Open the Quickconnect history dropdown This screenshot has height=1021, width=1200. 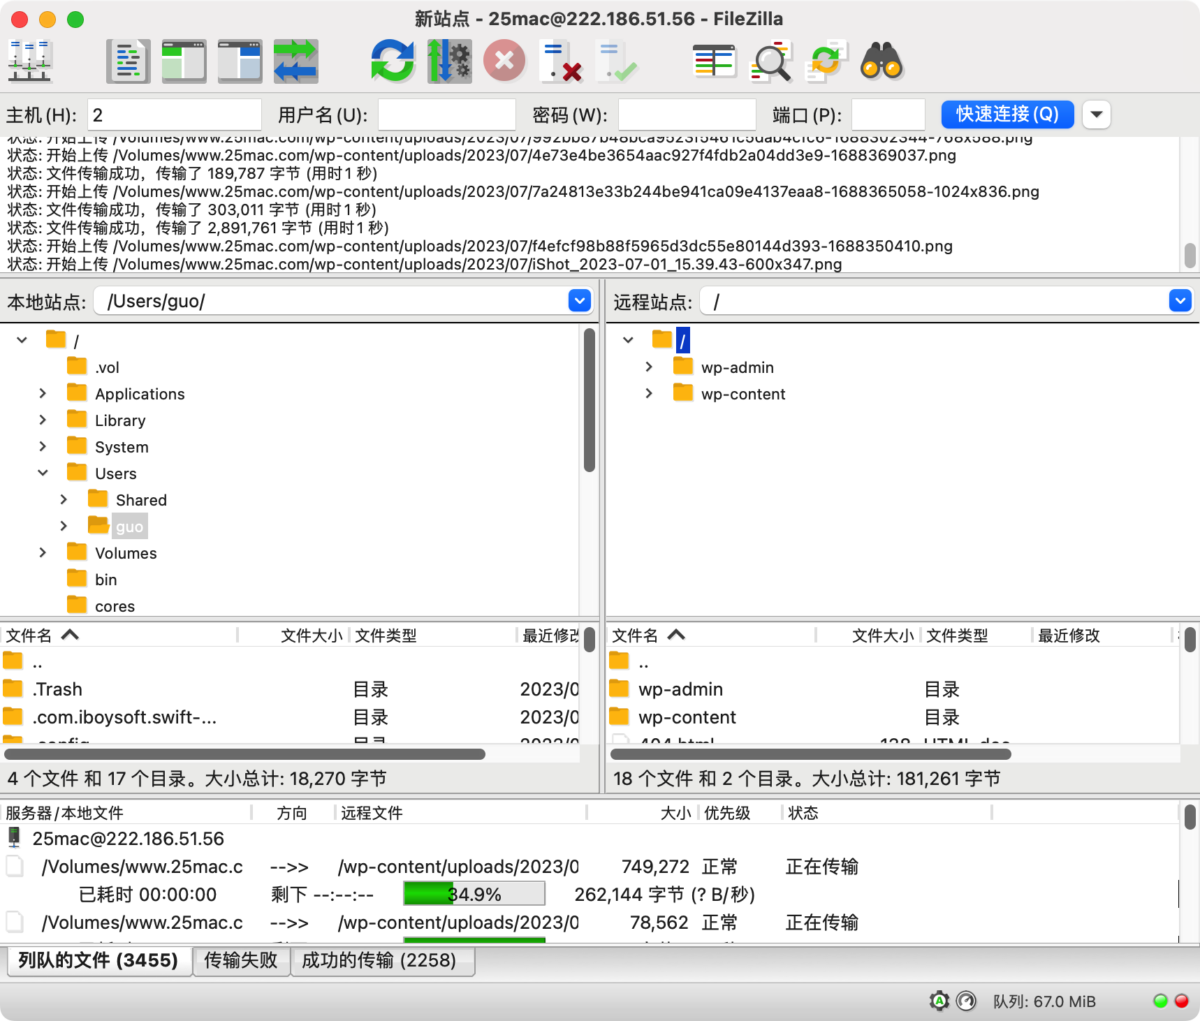pyautogui.click(x=1096, y=114)
